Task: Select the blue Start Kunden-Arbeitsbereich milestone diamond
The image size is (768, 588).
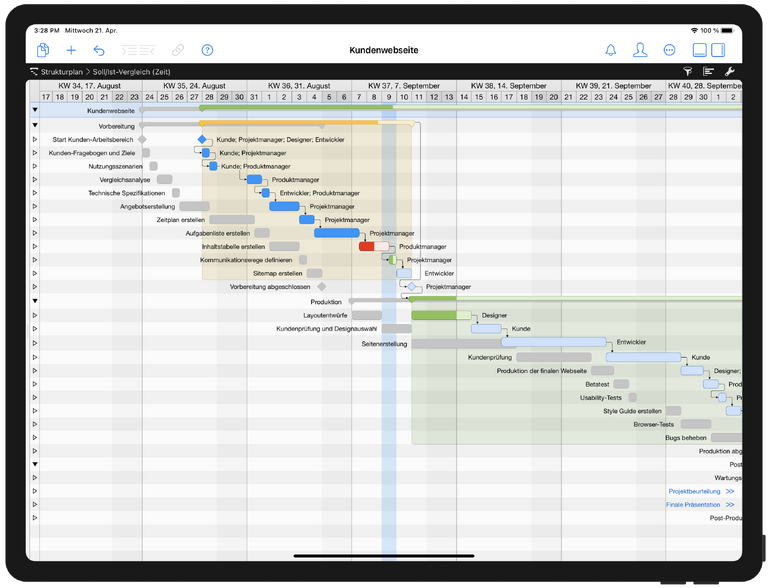Action: 202,140
